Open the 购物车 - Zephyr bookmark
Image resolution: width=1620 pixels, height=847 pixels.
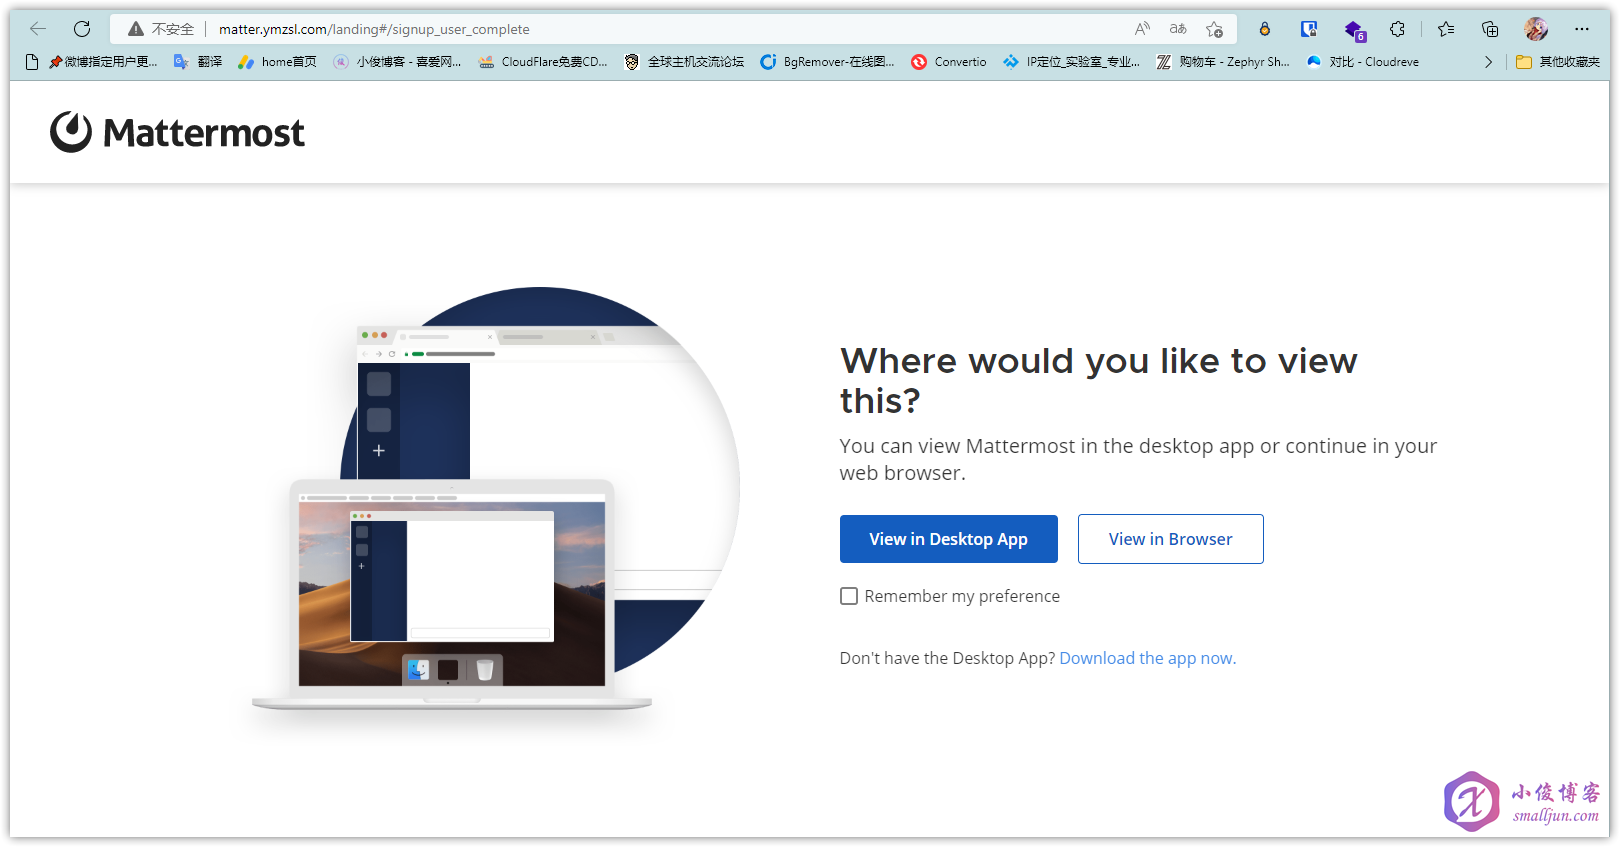click(1223, 62)
